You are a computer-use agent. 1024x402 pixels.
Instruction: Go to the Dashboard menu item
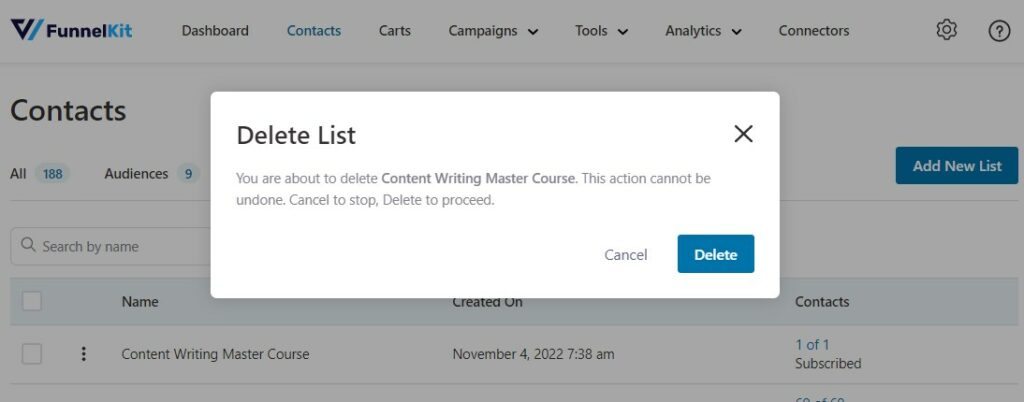[x=215, y=31]
